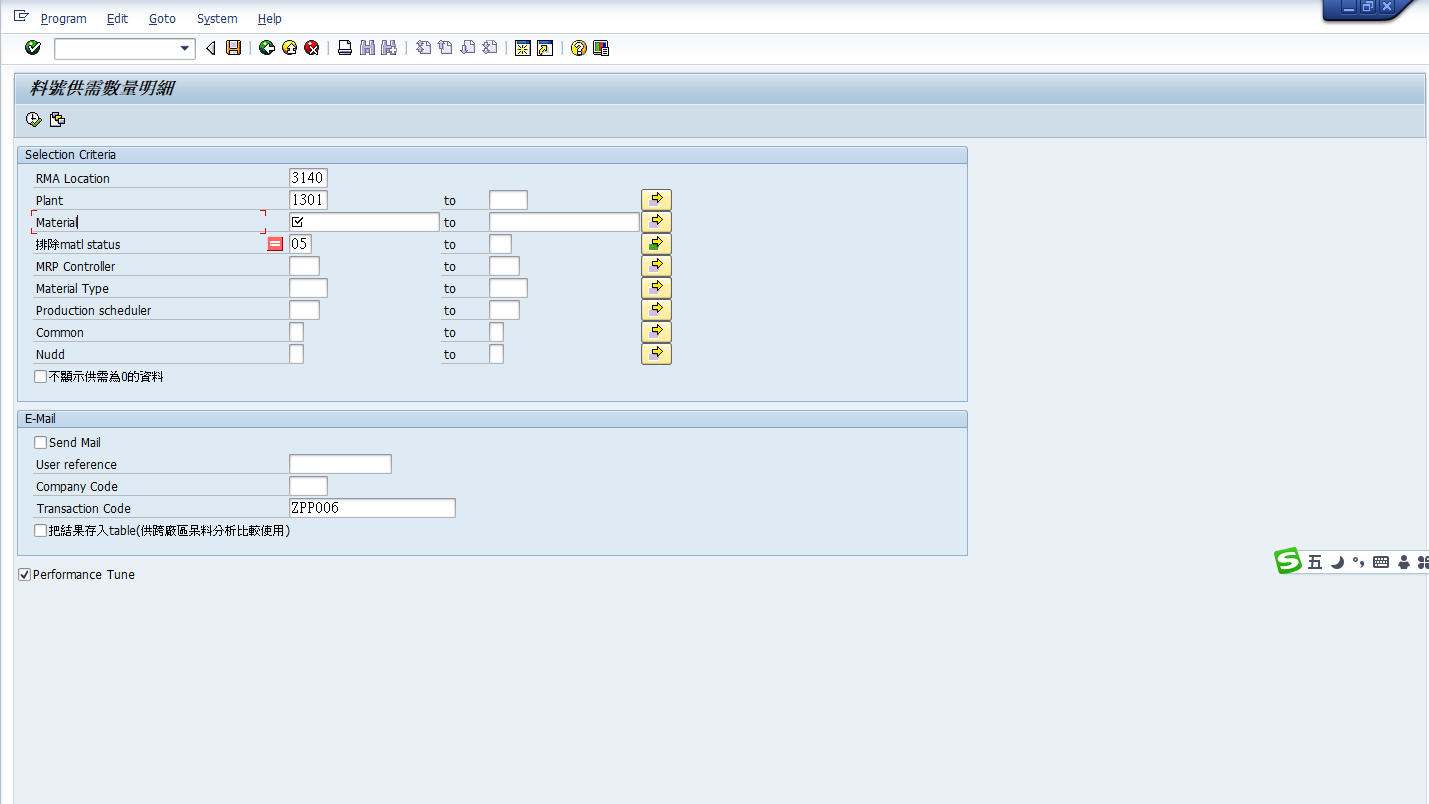The image size is (1429, 804).
Task: Open multiple selection for MRP Controller
Action: pyautogui.click(x=656, y=266)
